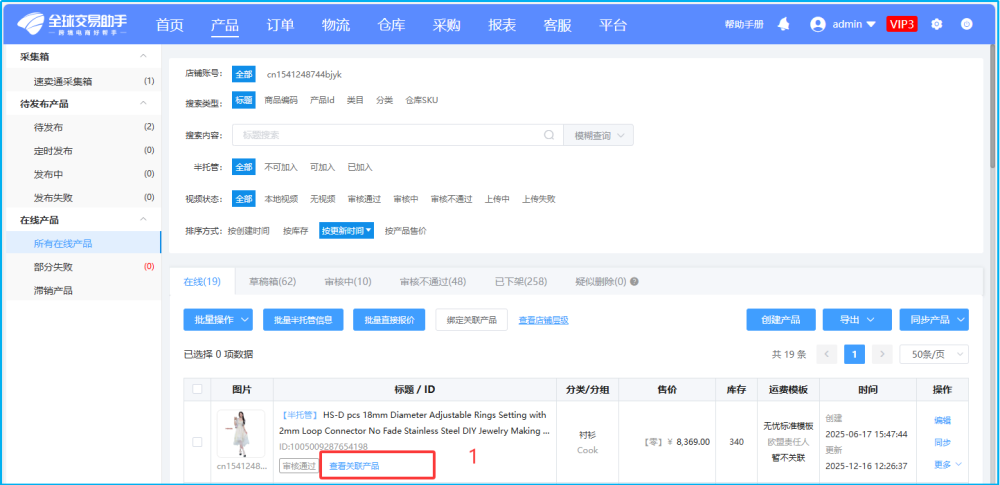Viewport: 1000px width, 485px height.
Task: Switch to the 审核中(10) tab
Action: [x=348, y=281]
